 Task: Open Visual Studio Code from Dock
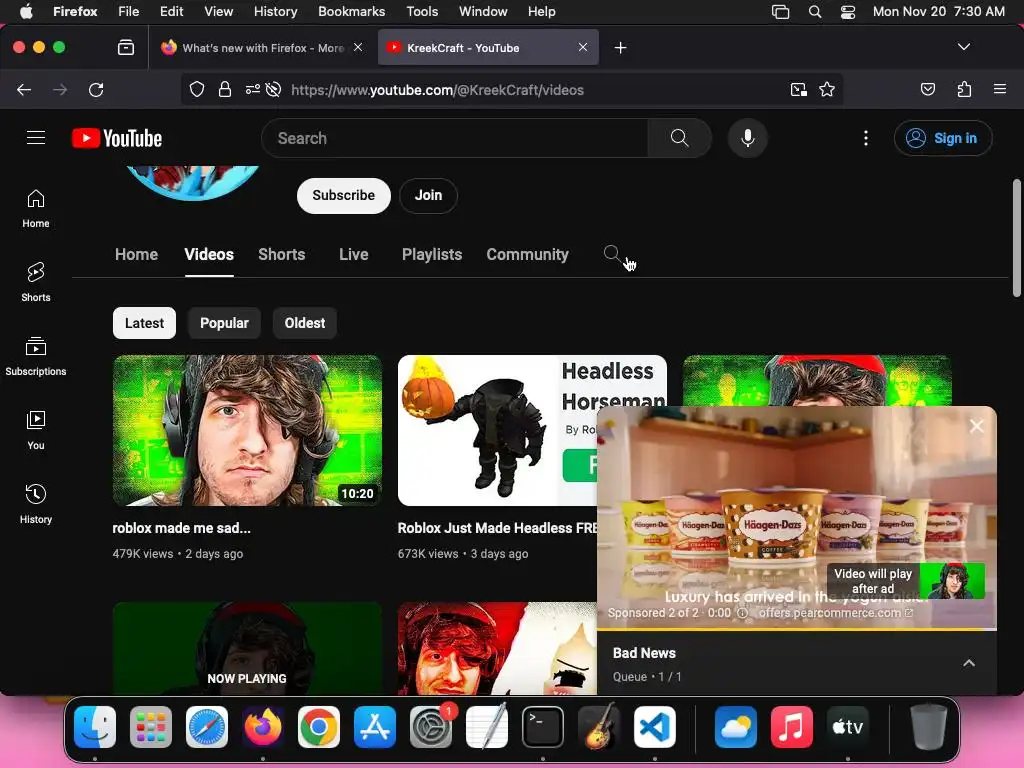655,727
